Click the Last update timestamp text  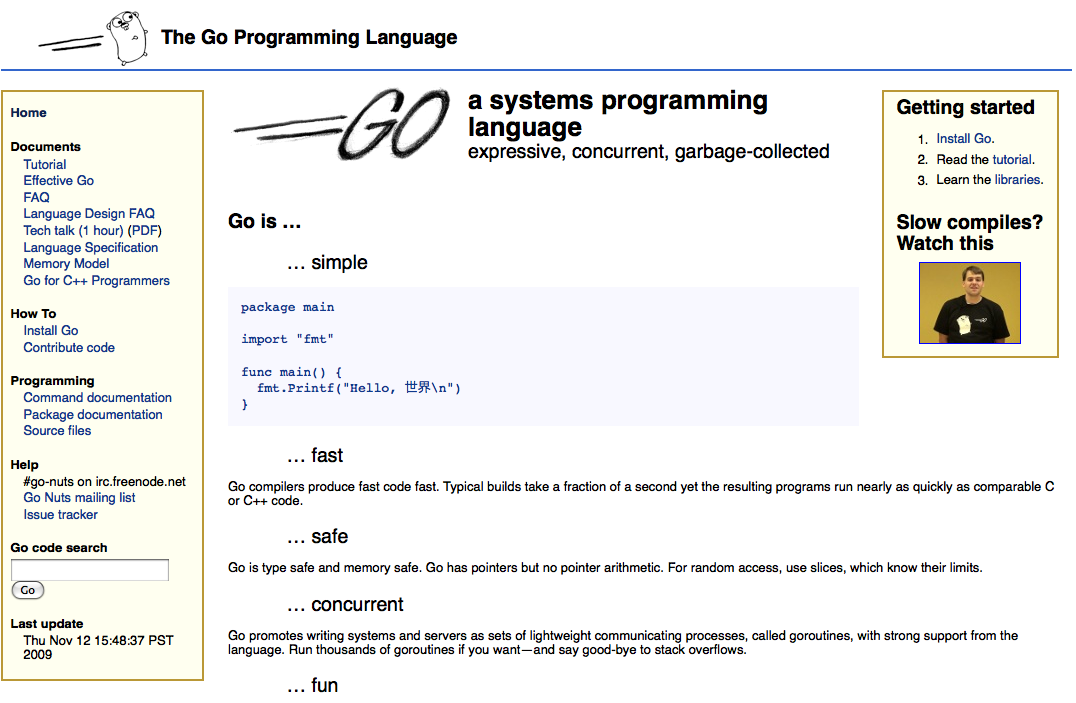(x=98, y=647)
